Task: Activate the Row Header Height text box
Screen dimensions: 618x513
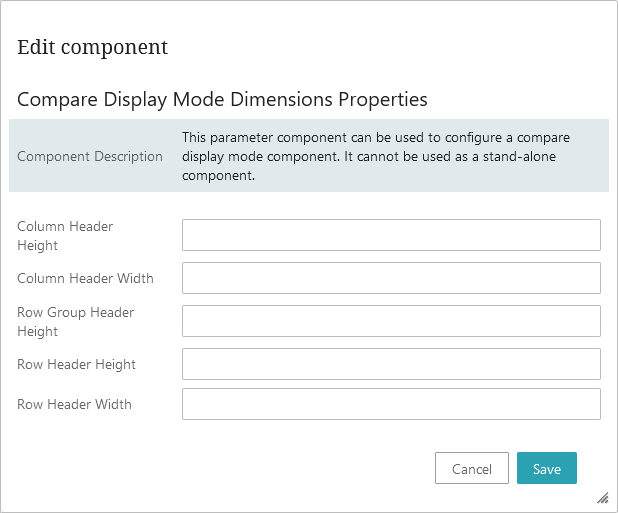Action: 391,364
